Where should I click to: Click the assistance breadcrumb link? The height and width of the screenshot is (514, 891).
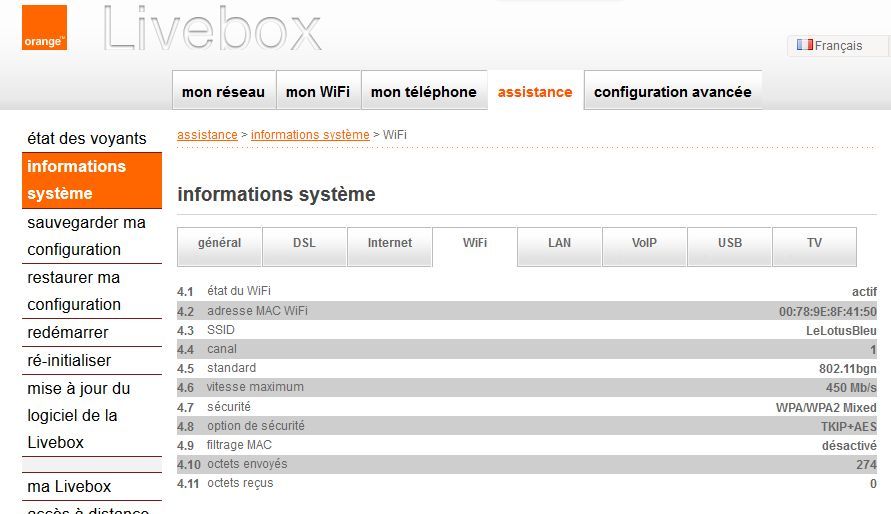pos(207,135)
